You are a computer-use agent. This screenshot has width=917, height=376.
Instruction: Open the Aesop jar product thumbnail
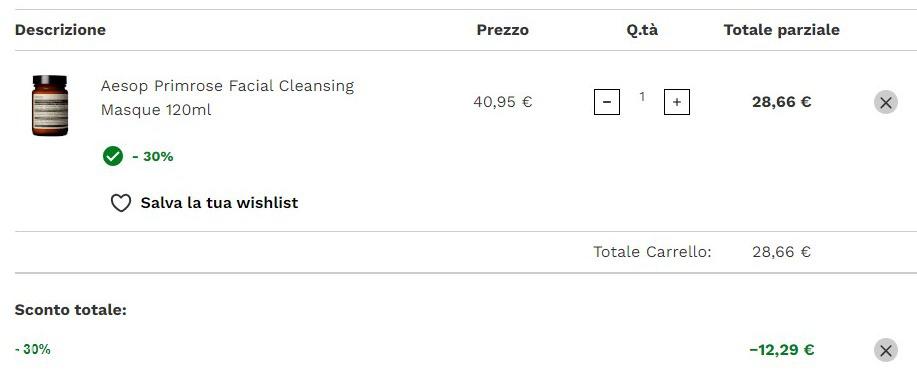pyautogui.click(x=50, y=106)
